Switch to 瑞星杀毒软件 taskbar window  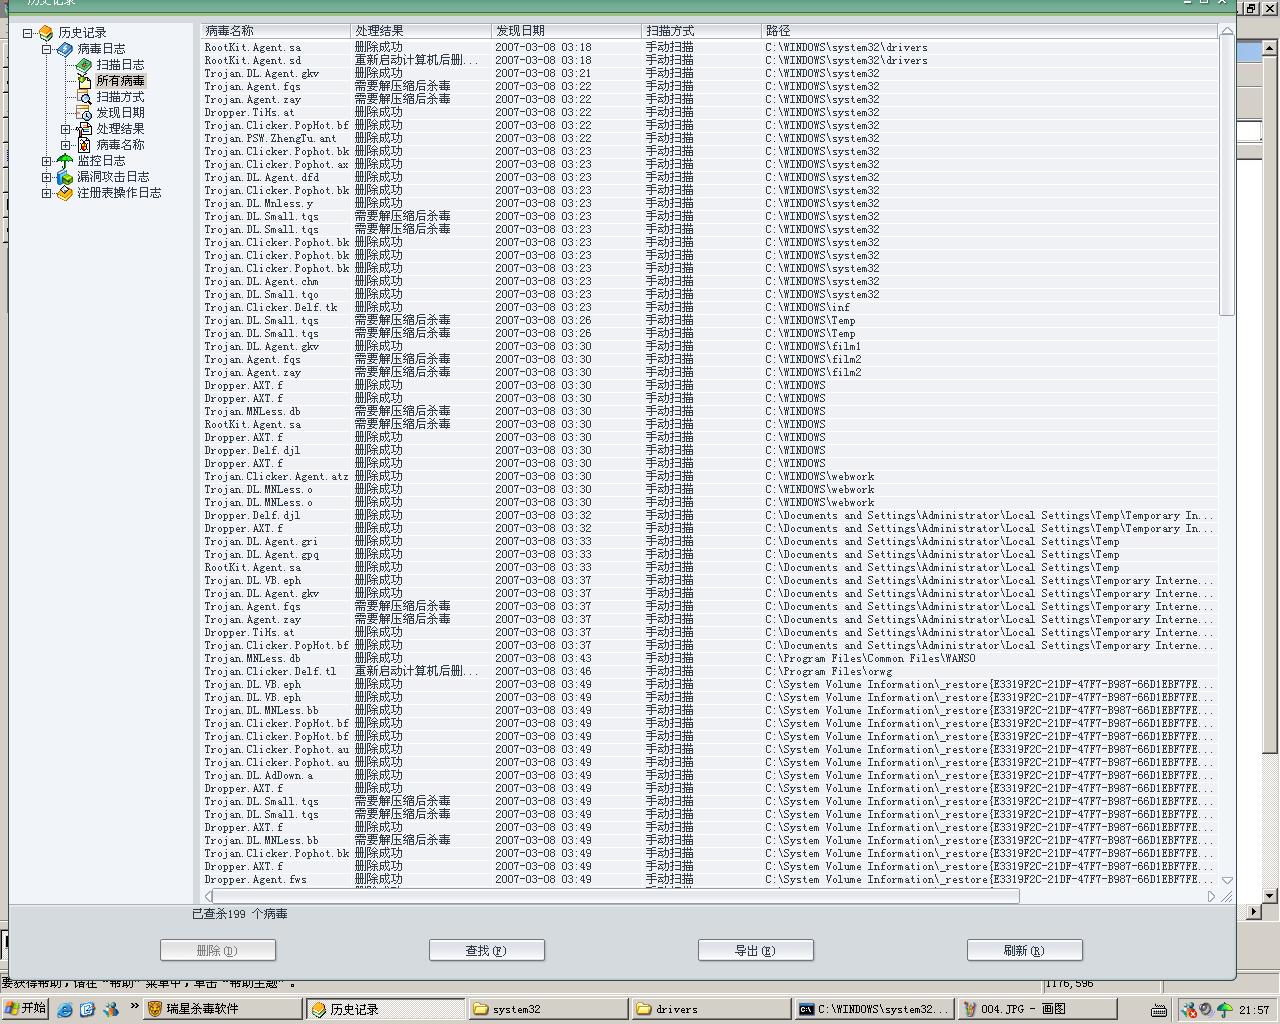pyautogui.click(x=223, y=1009)
